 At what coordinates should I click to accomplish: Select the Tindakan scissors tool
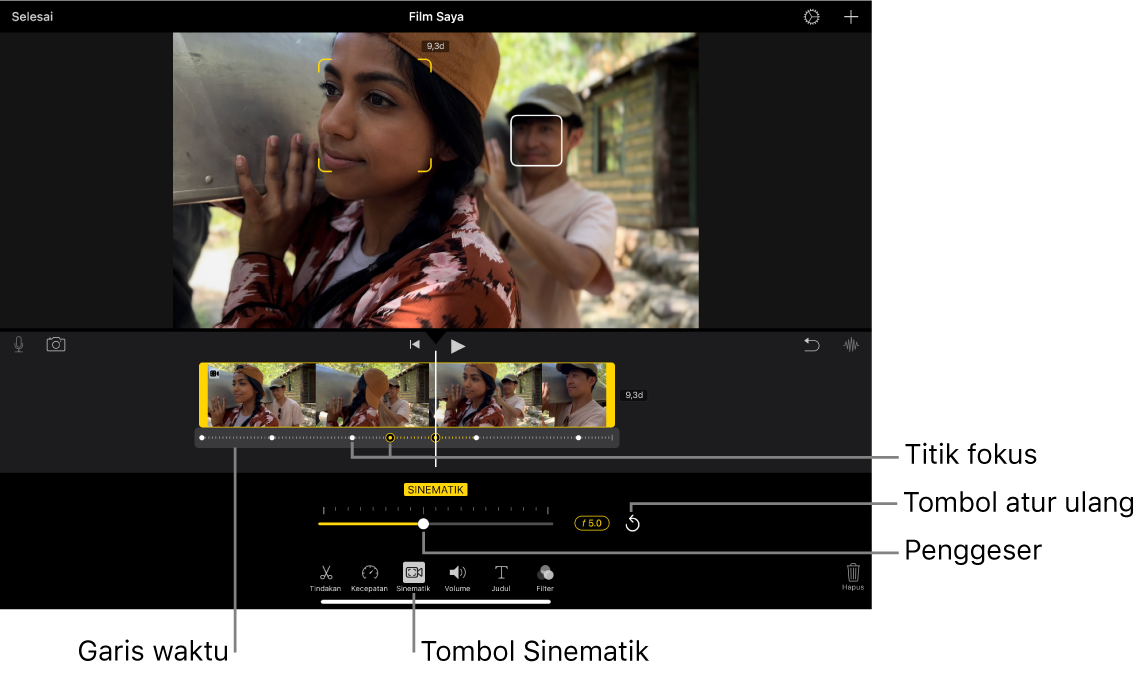[325, 578]
